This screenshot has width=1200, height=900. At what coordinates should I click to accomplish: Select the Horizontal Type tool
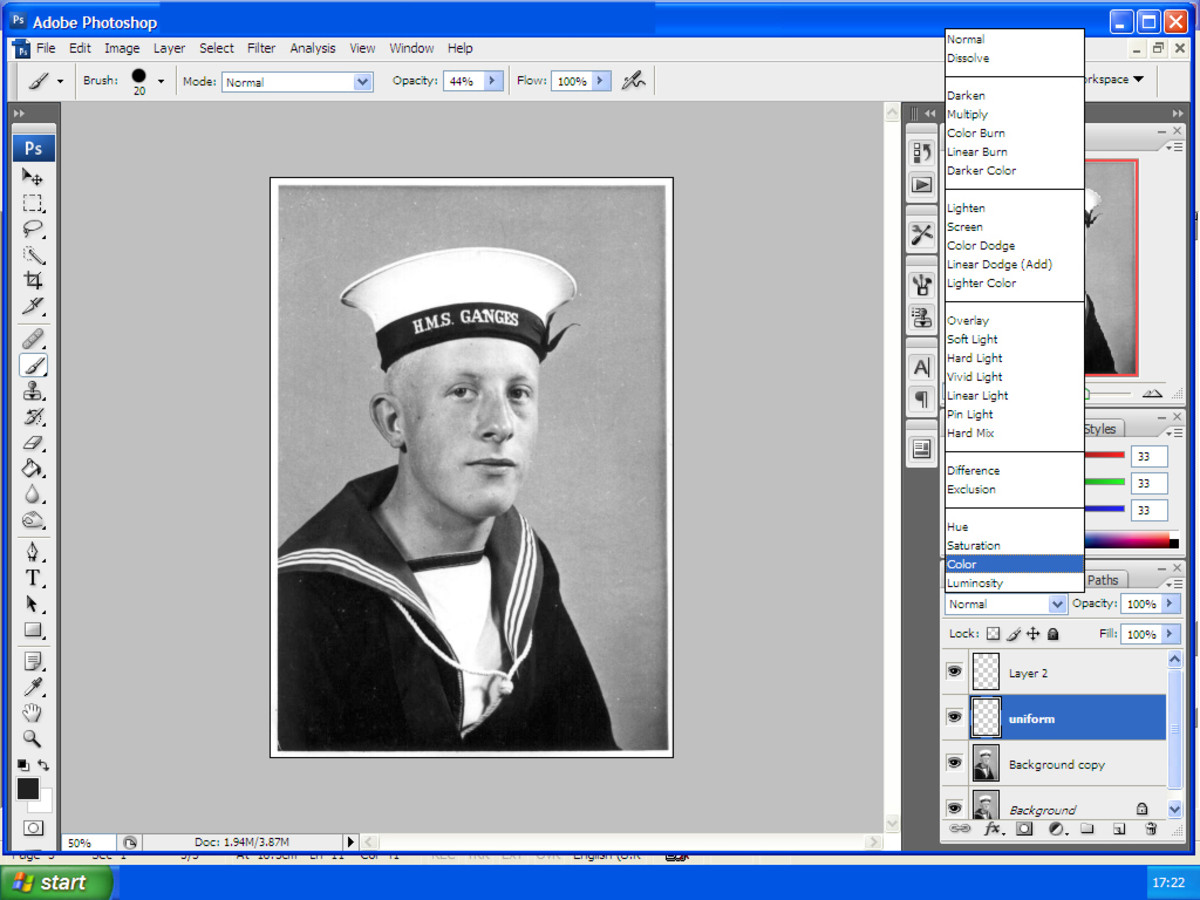(x=33, y=578)
